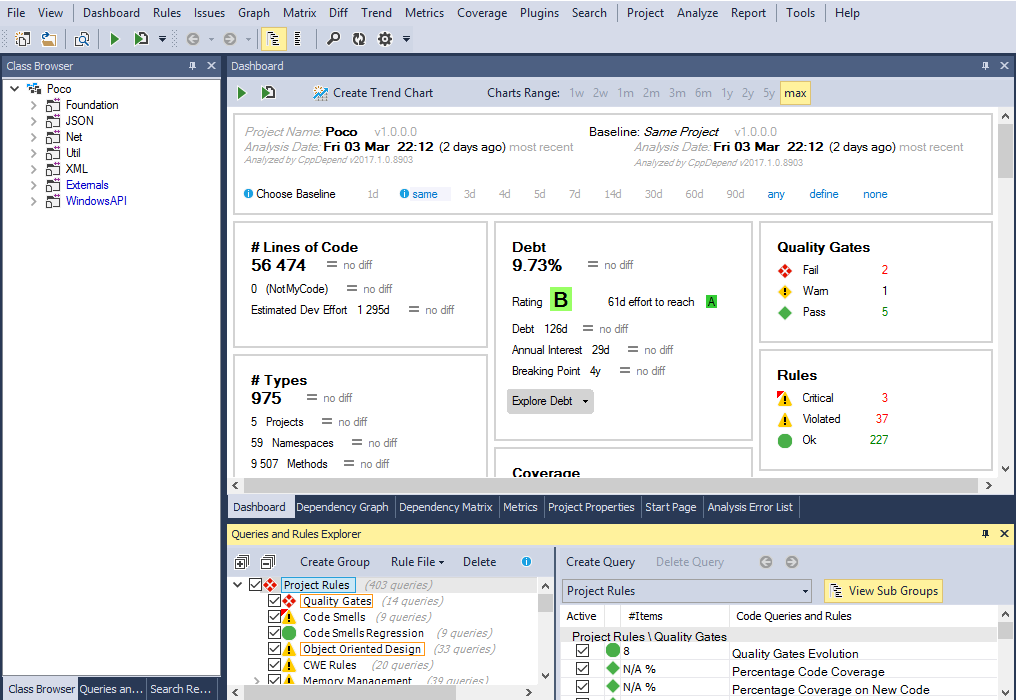The image size is (1016, 700).
Task: Run a new analysis with the green play icon
Action: (x=113, y=39)
